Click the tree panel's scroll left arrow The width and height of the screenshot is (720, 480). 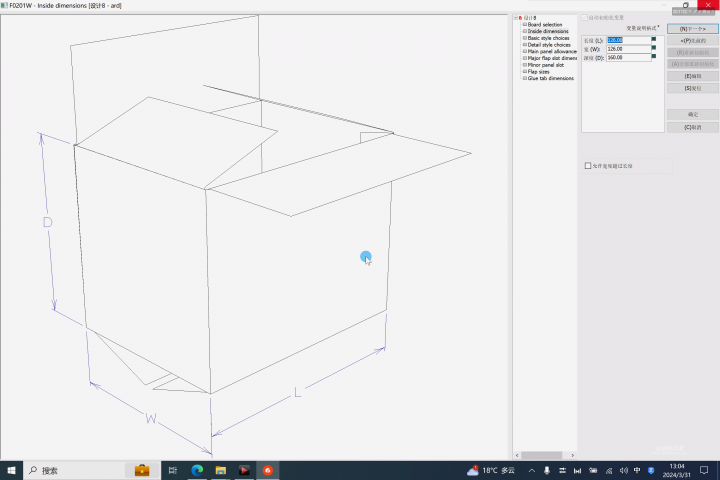[x=517, y=455]
